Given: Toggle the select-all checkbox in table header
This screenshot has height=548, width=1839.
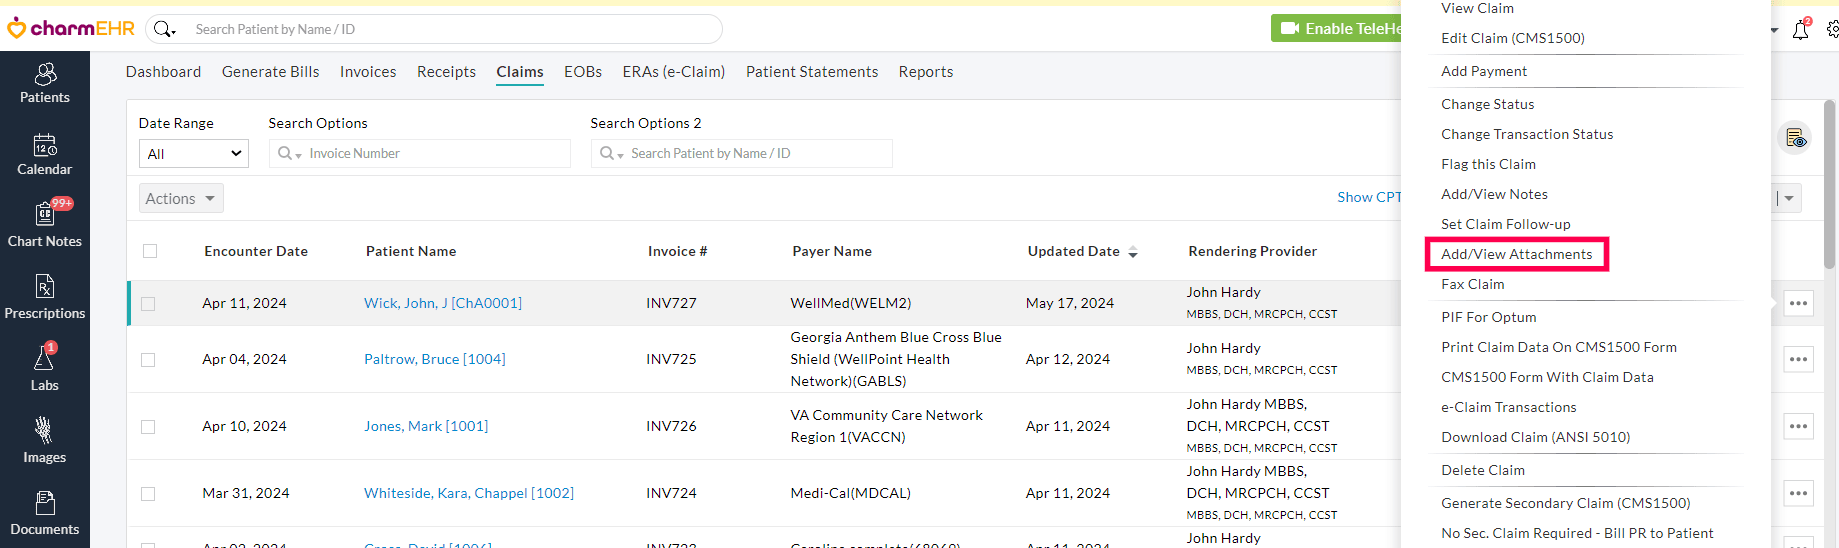Looking at the screenshot, I should coord(150,251).
